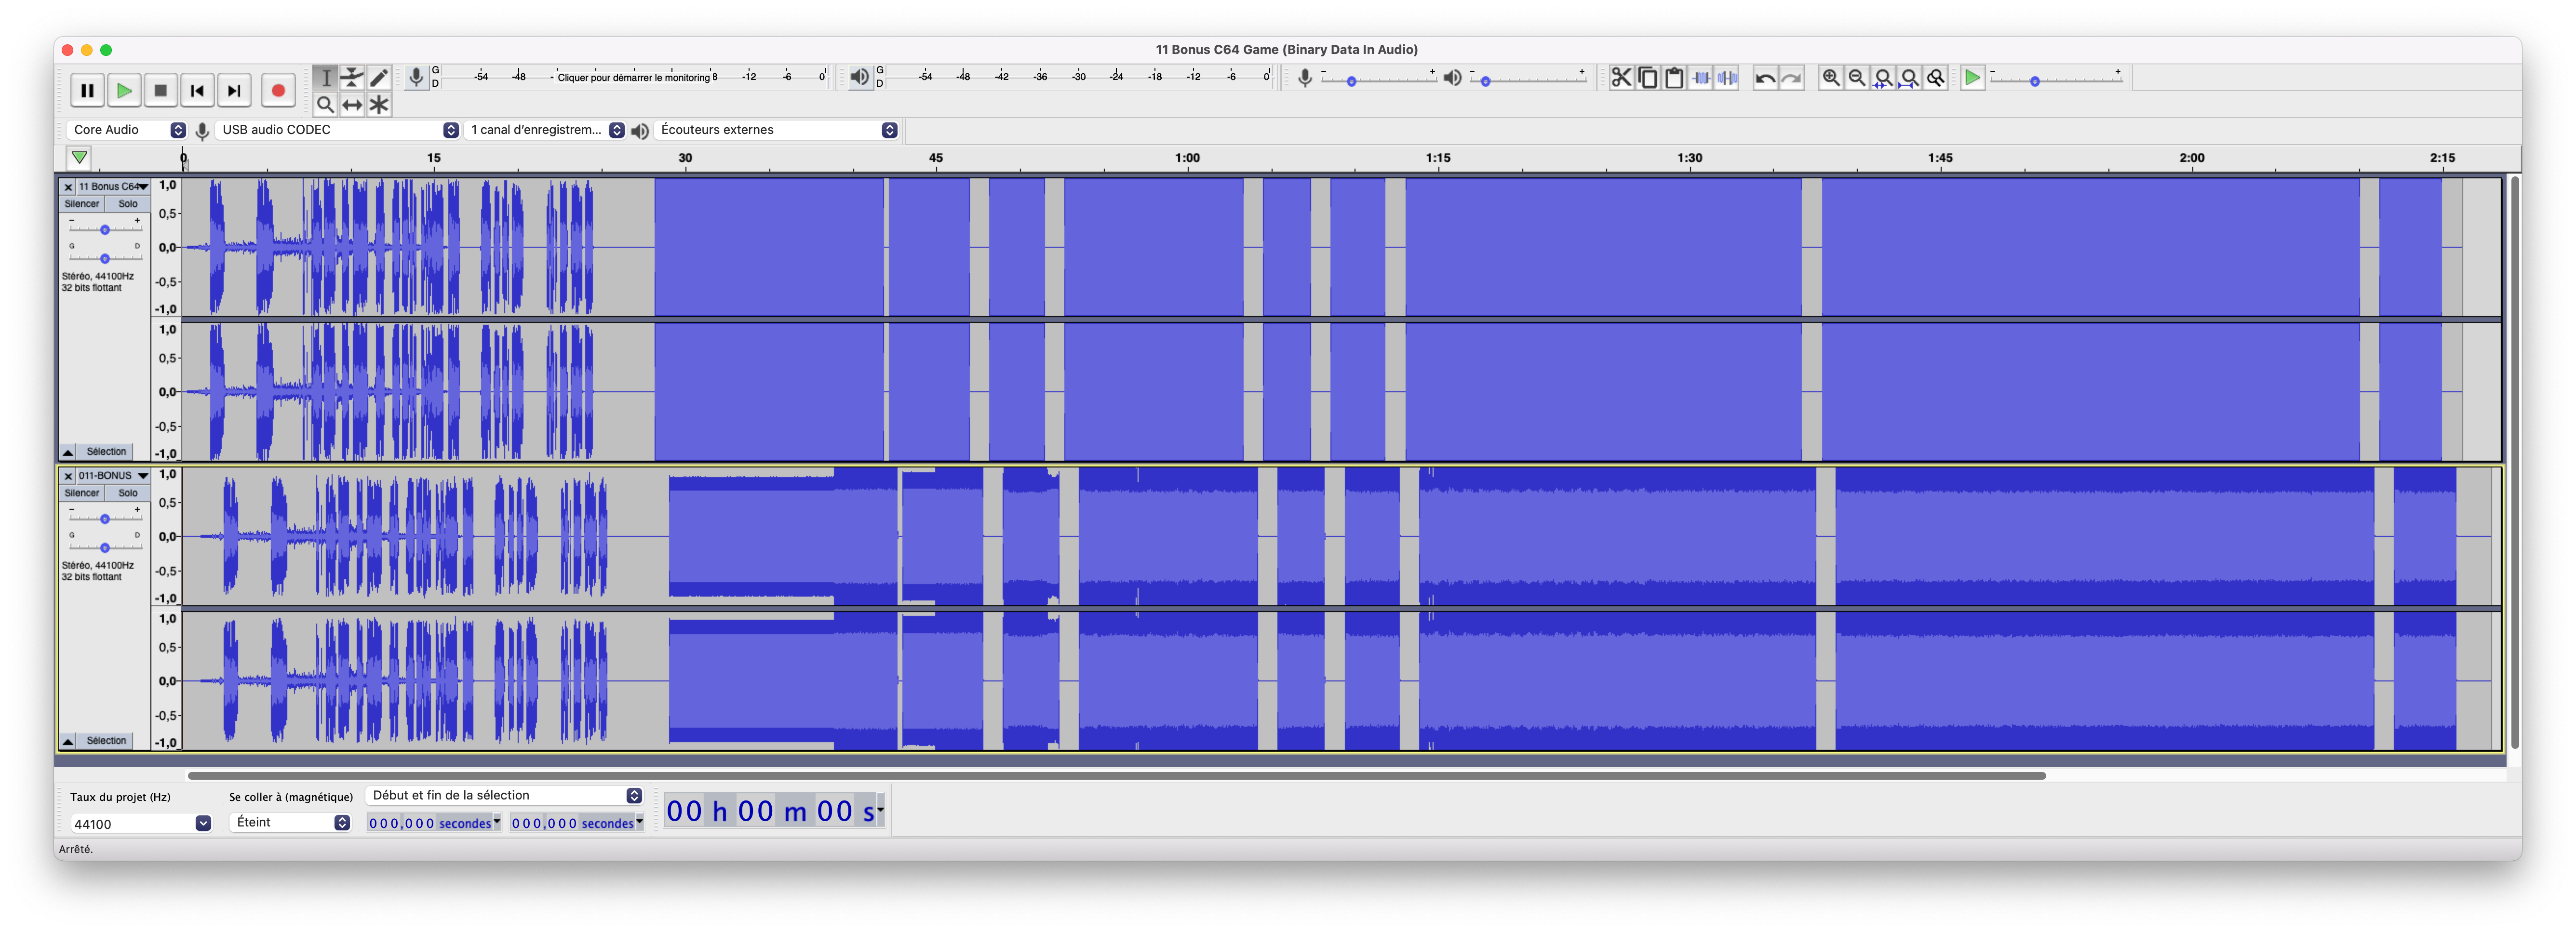Adjust pan slider of '11 Bonus C64' track

click(104, 258)
